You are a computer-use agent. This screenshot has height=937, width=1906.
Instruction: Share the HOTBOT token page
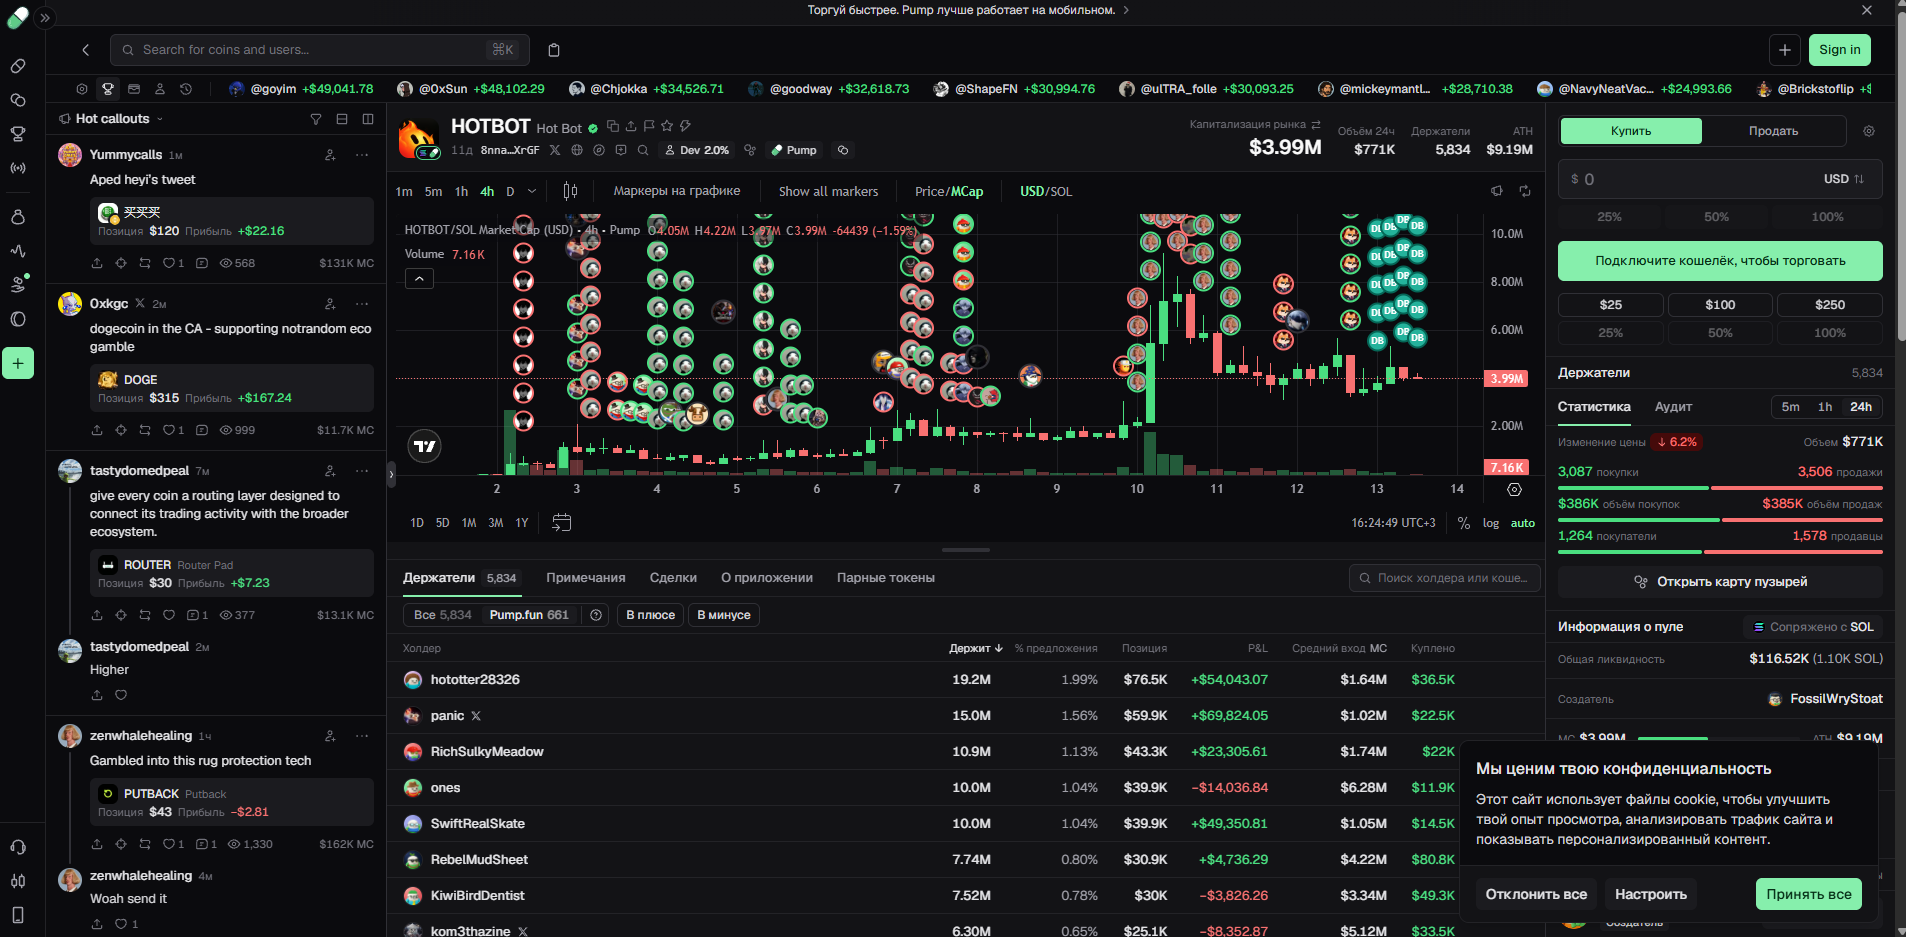631,126
